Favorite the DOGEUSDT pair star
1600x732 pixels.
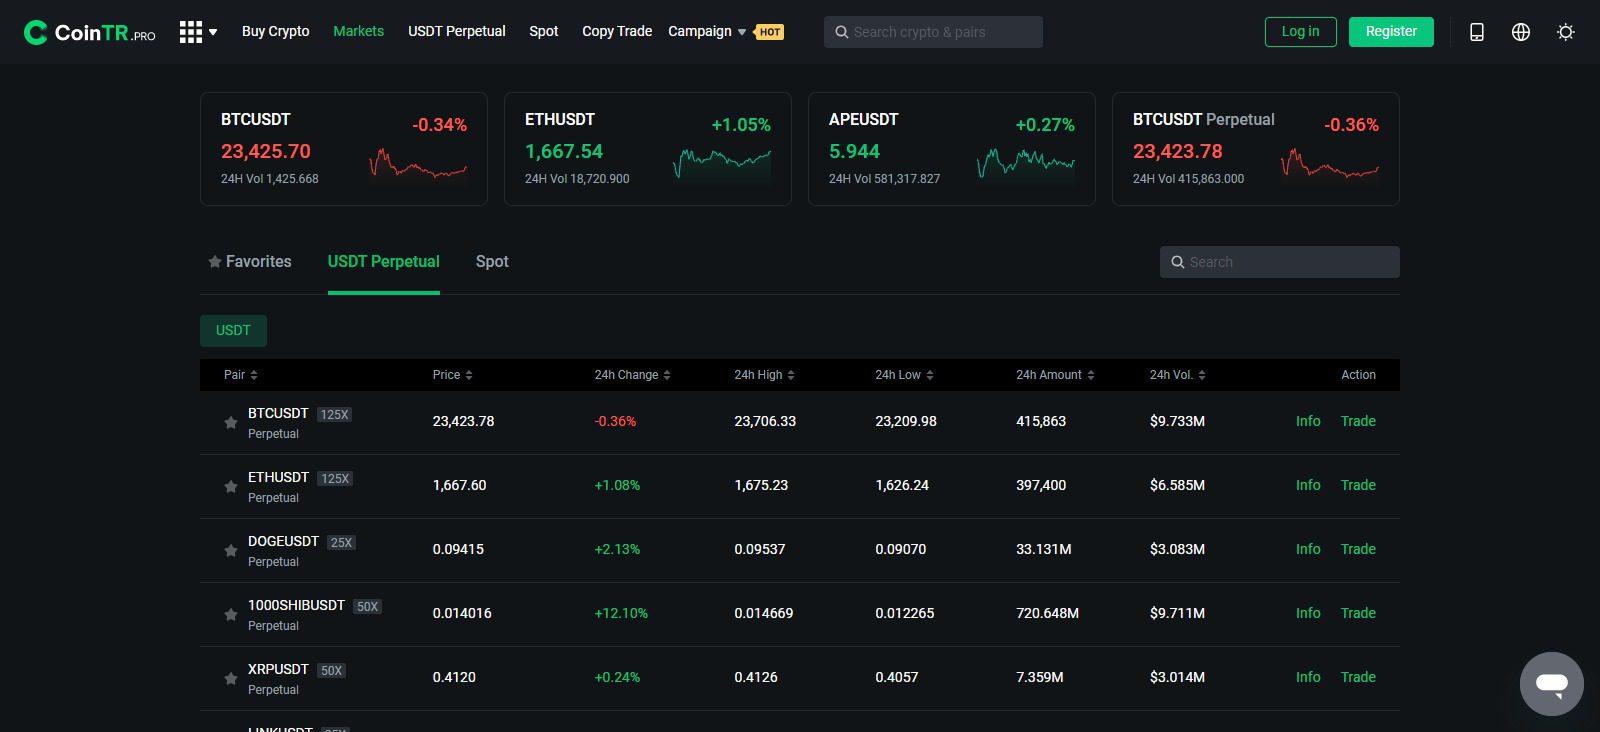pyautogui.click(x=231, y=550)
